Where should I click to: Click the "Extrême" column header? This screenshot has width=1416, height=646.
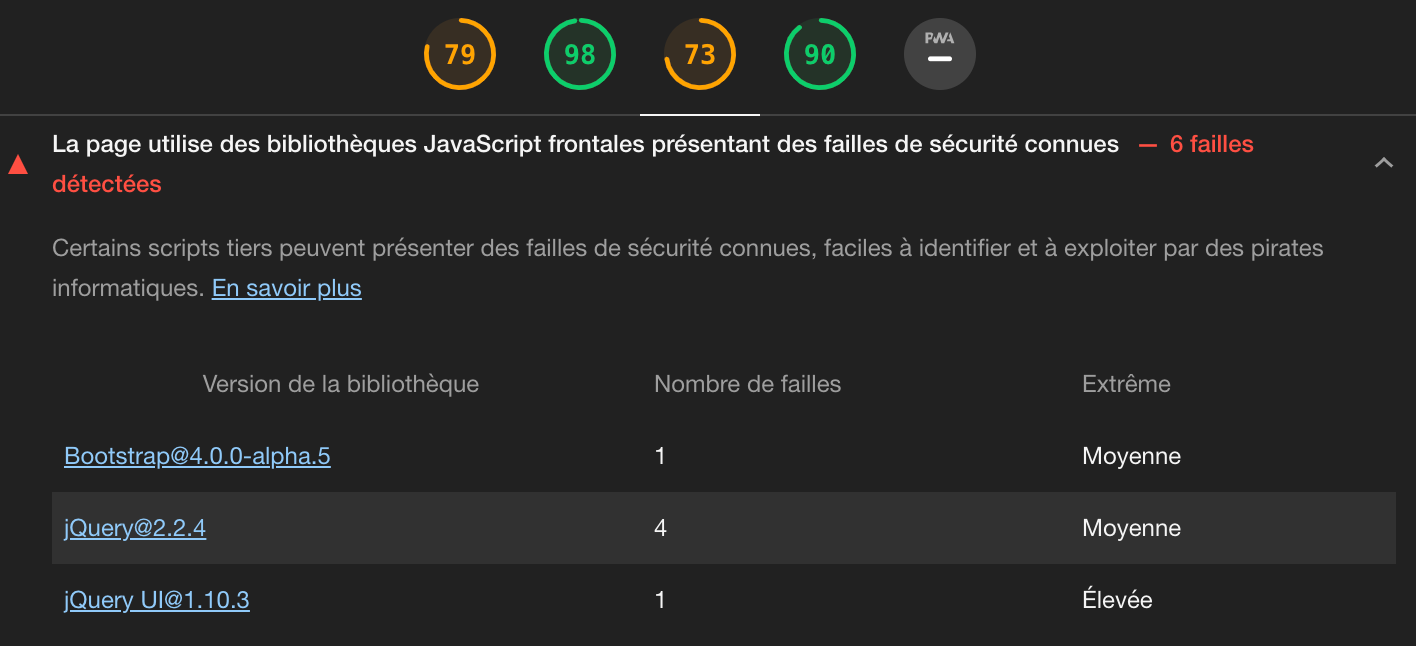(x=1126, y=384)
